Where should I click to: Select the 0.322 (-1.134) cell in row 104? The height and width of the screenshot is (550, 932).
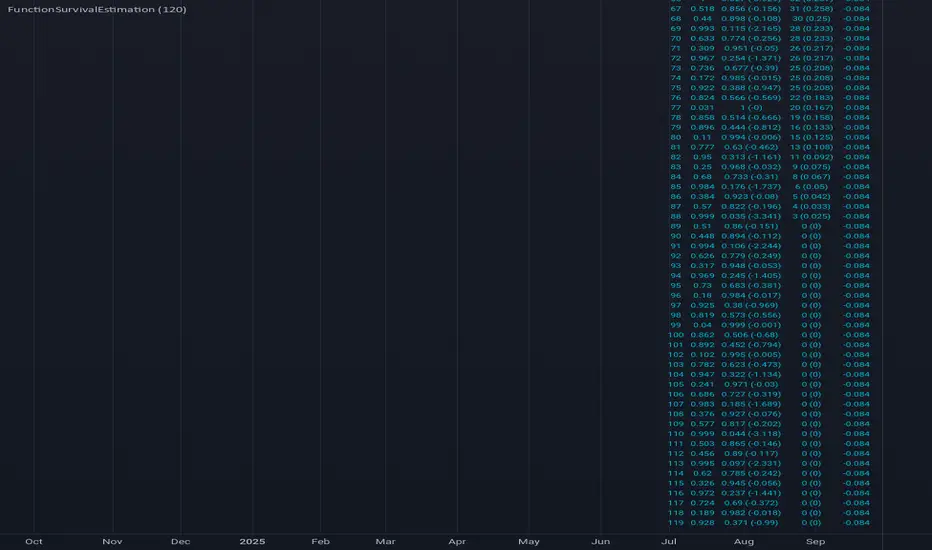751,375
